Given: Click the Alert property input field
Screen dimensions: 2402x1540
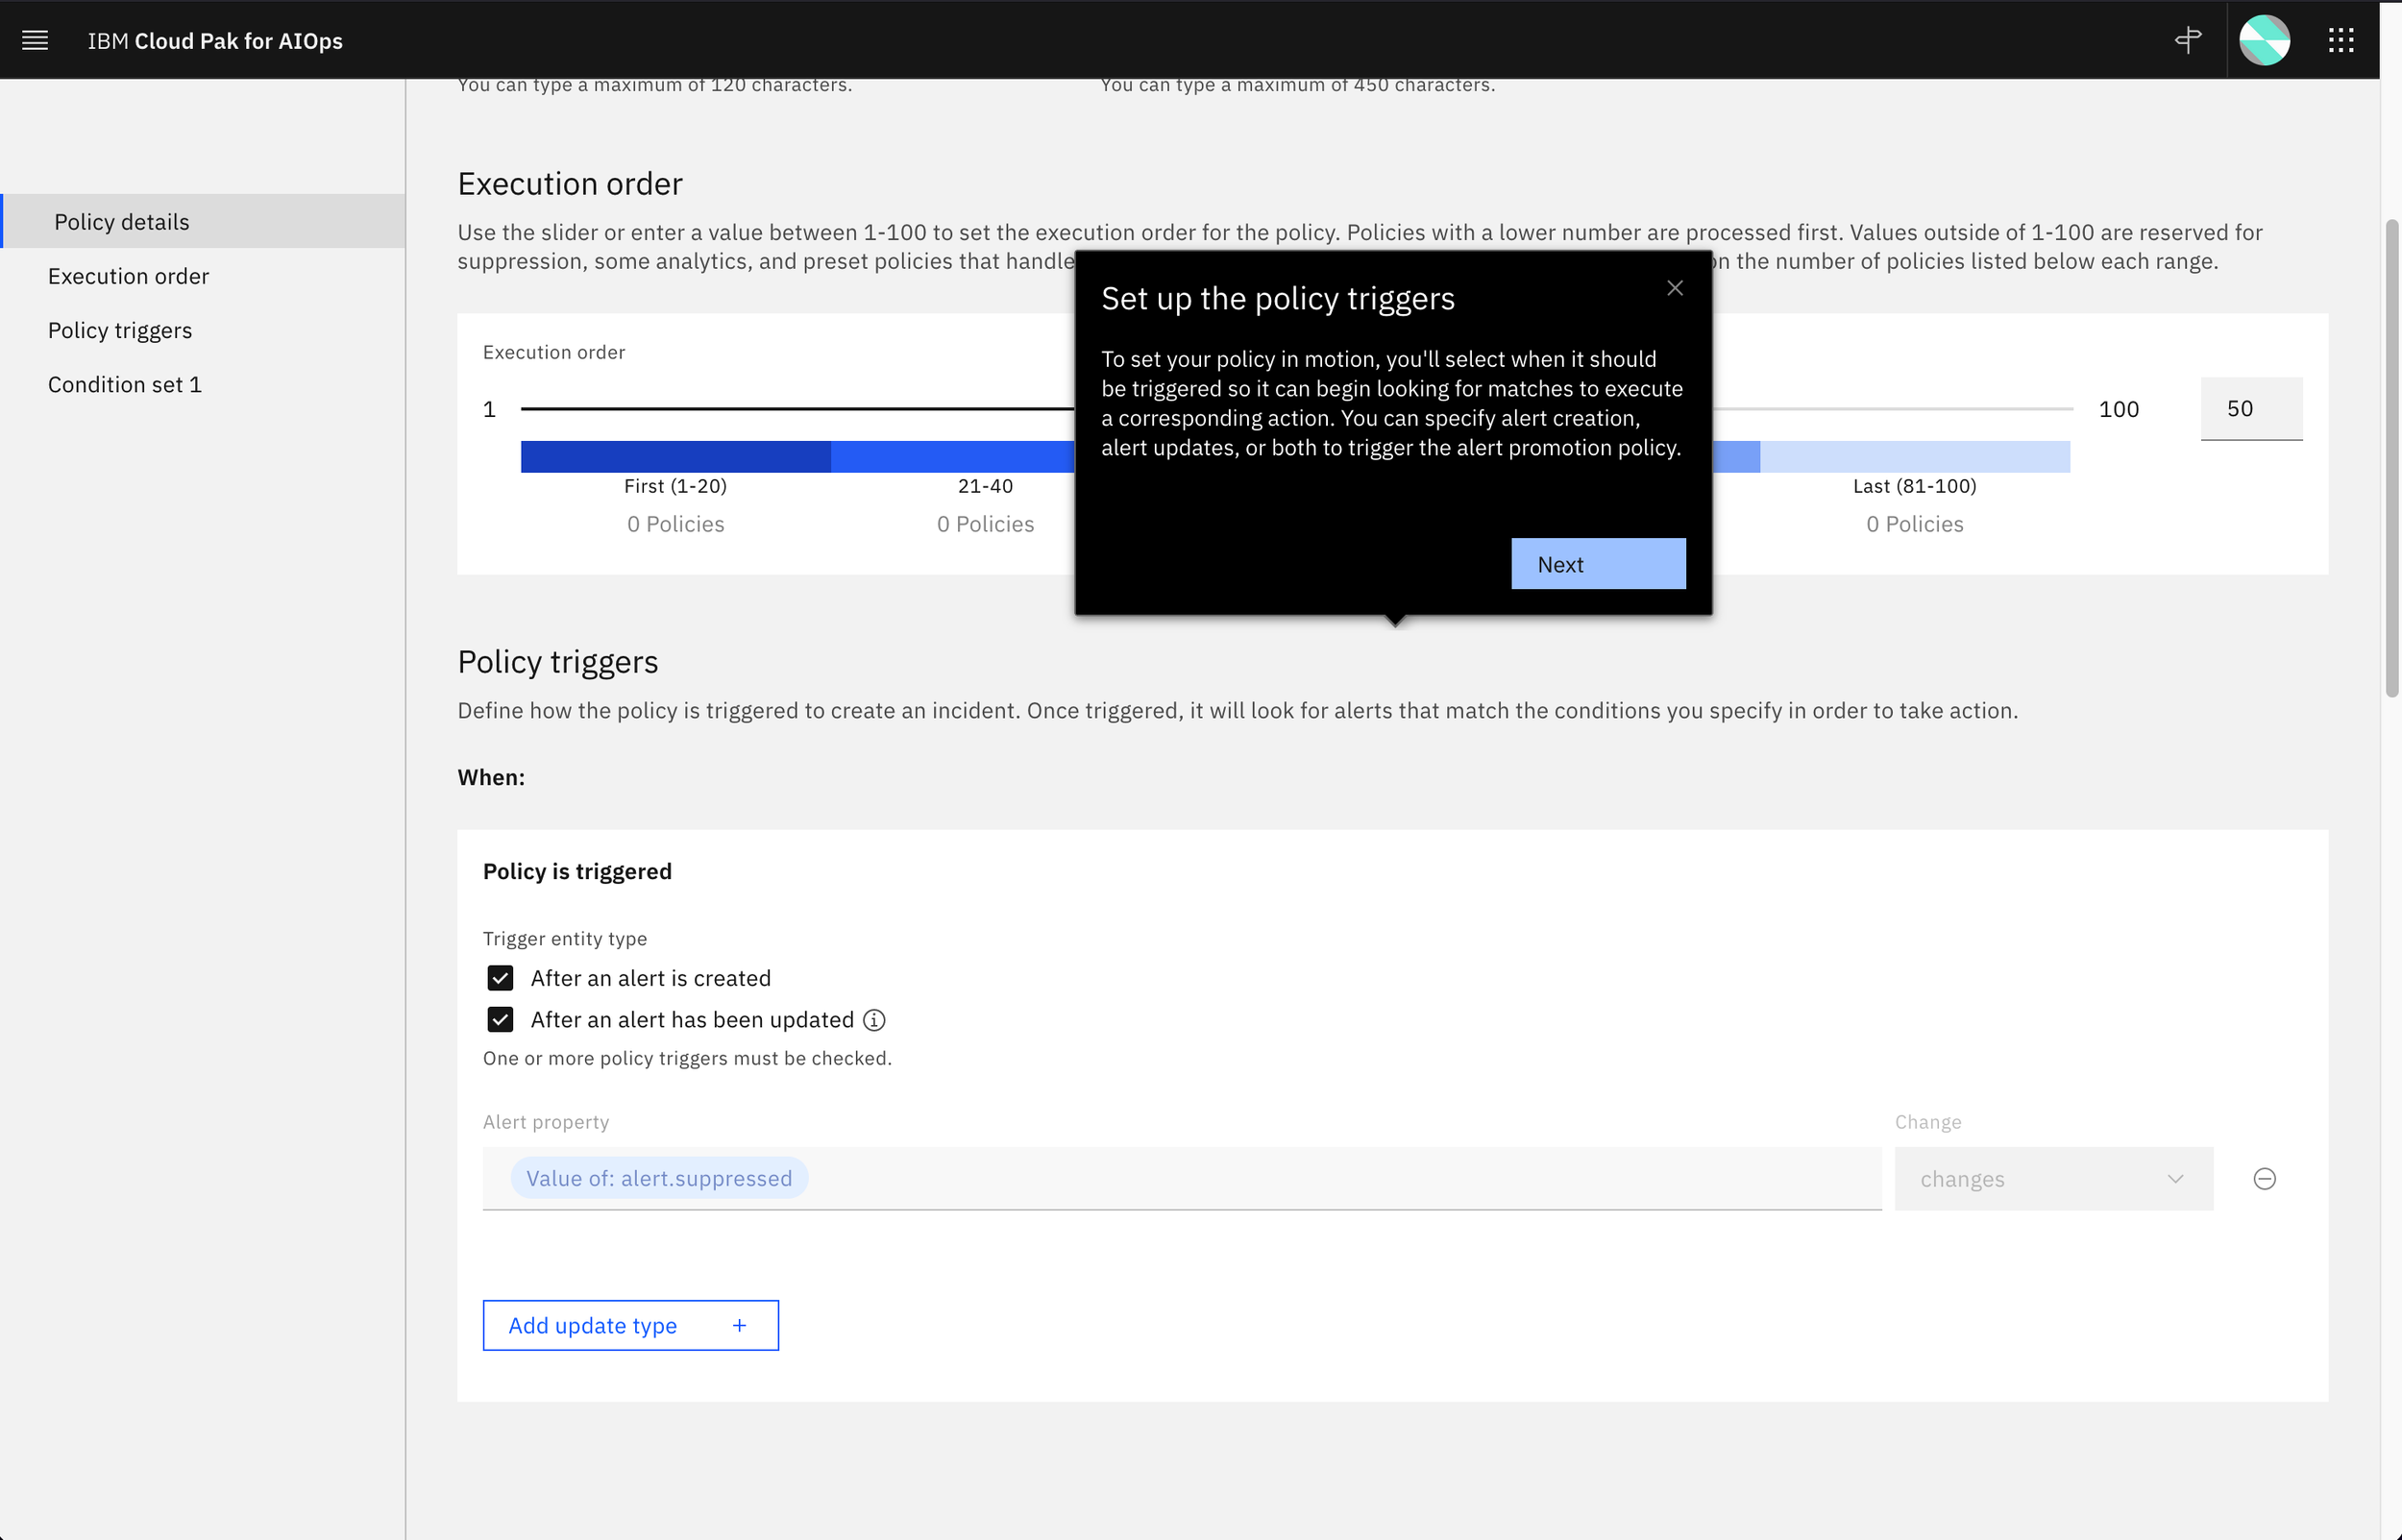Looking at the screenshot, I should pos(1181,1179).
